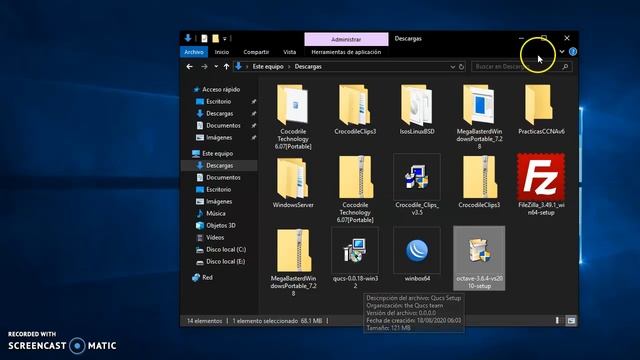Go back with the left arrow

189,67
